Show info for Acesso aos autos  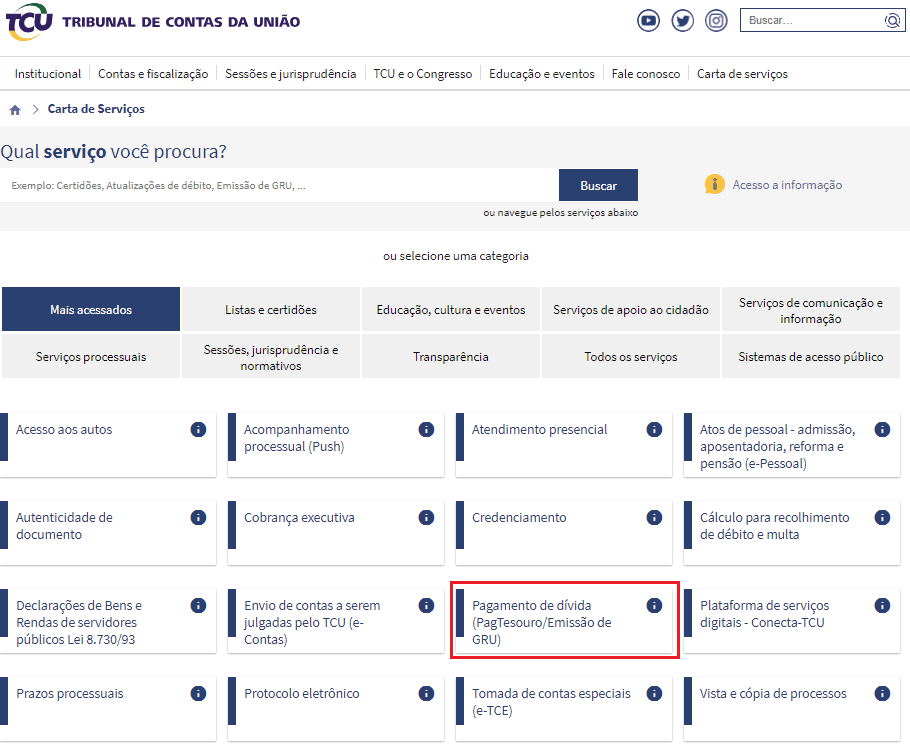[x=198, y=429]
